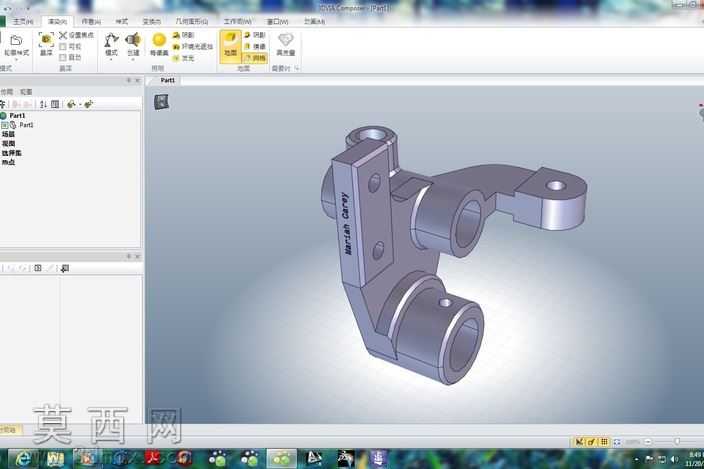Open the 高质量 group dialog launcher
The height and width of the screenshot is (469, 704).
[x=297, y=69]
